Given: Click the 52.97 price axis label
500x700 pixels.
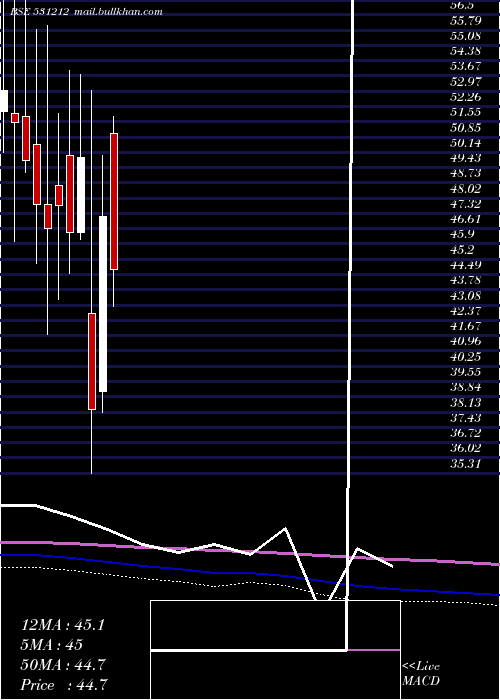Looking at the screenshot, I should [x=466, y=82].
